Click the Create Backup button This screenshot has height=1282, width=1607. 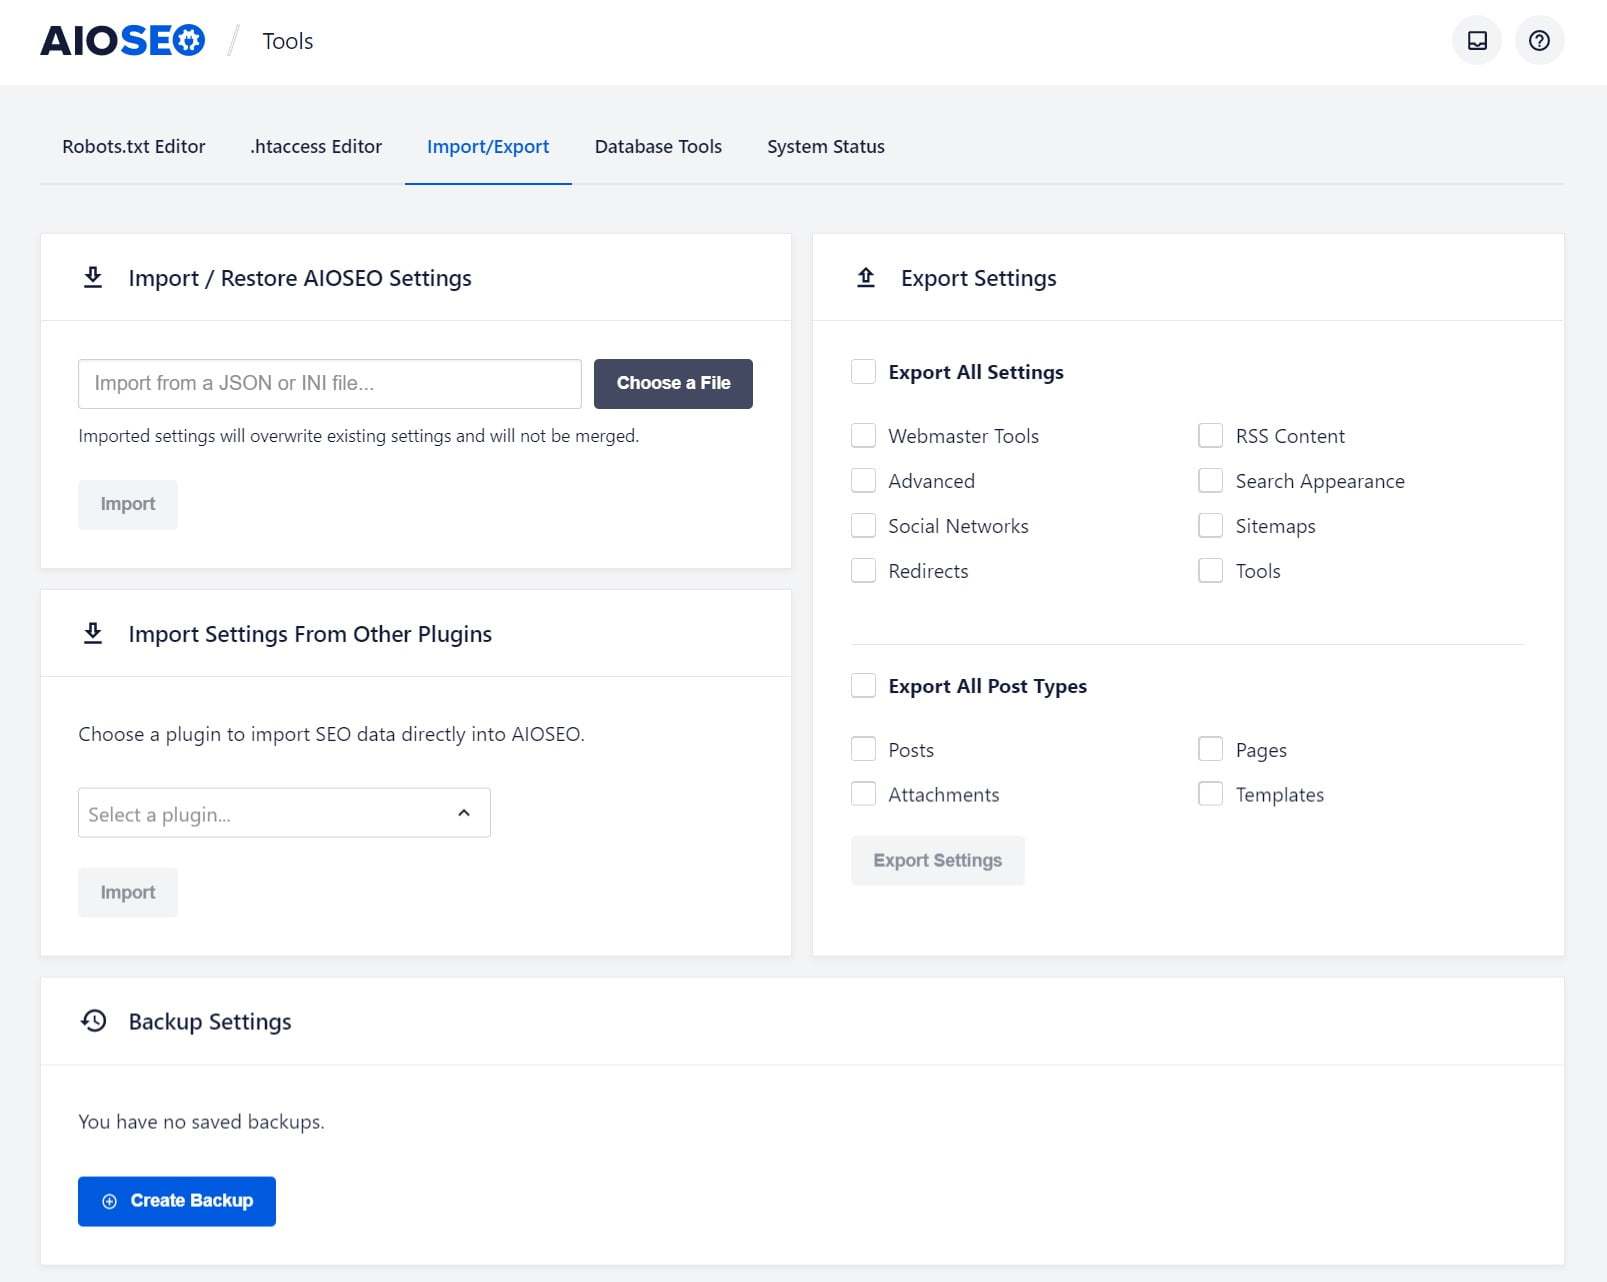point(177,1201)
